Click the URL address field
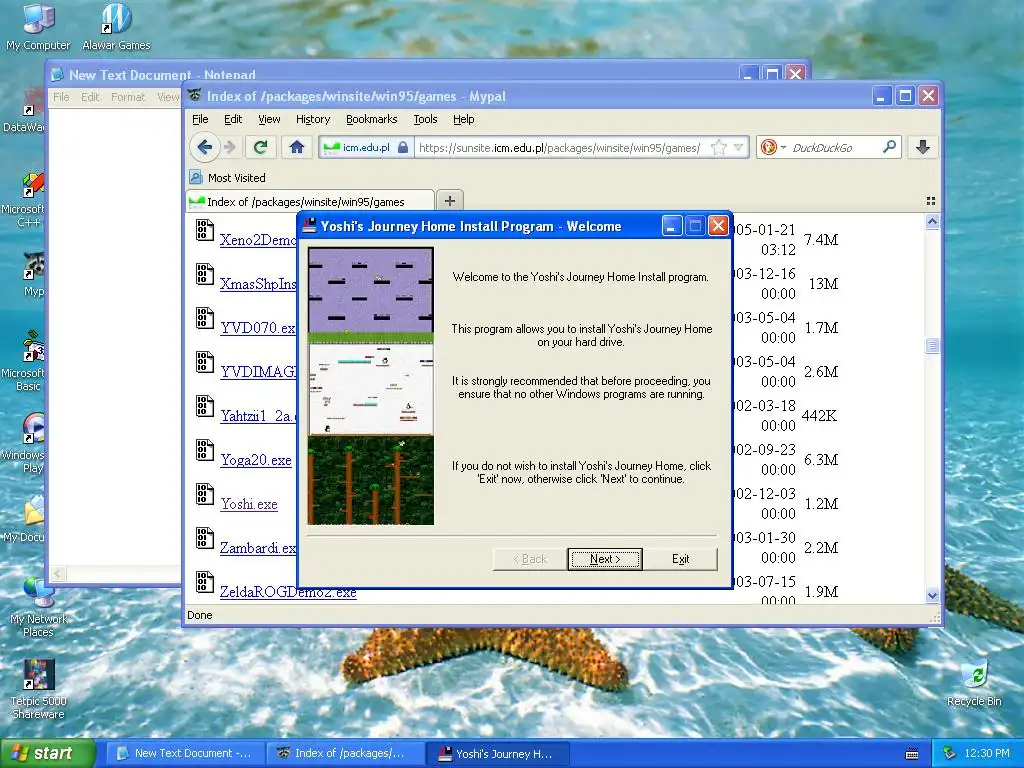1024x768 pixels. [560, 148]
